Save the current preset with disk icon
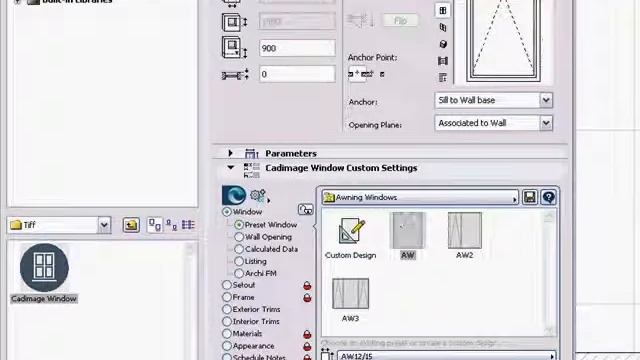640x360 pixels. pyautogui.click(x=530, y=197)
